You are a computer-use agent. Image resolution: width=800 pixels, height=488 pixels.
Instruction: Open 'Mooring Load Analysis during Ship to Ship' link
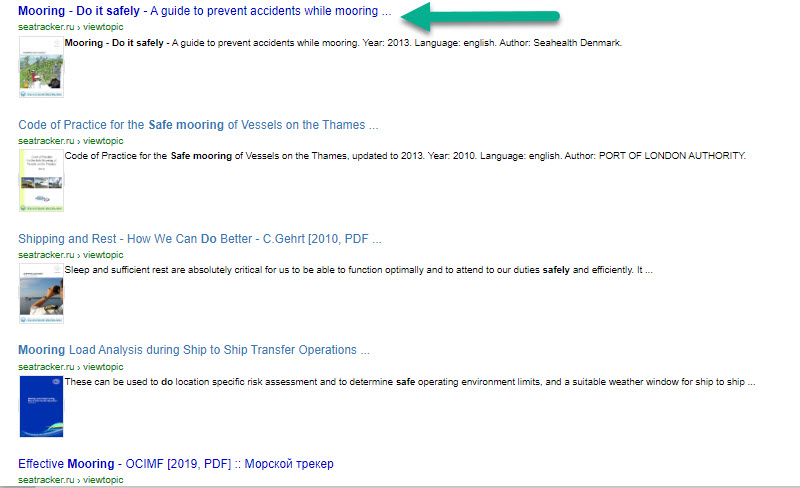click(x=194, y=350)
